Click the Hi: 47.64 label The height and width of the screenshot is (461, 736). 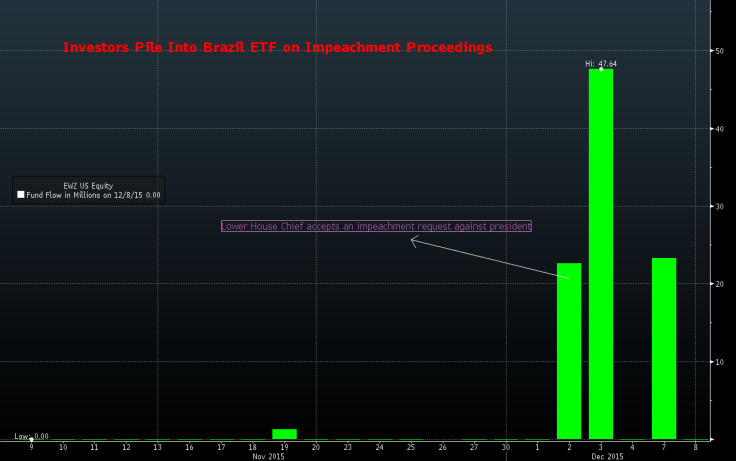(x=601, y=63)
